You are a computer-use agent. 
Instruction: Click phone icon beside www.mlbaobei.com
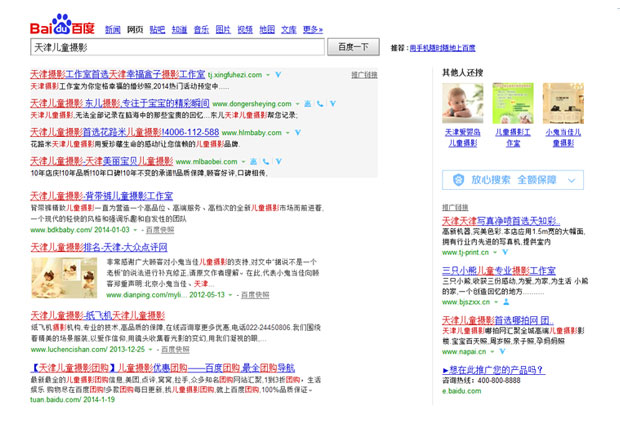266,161
